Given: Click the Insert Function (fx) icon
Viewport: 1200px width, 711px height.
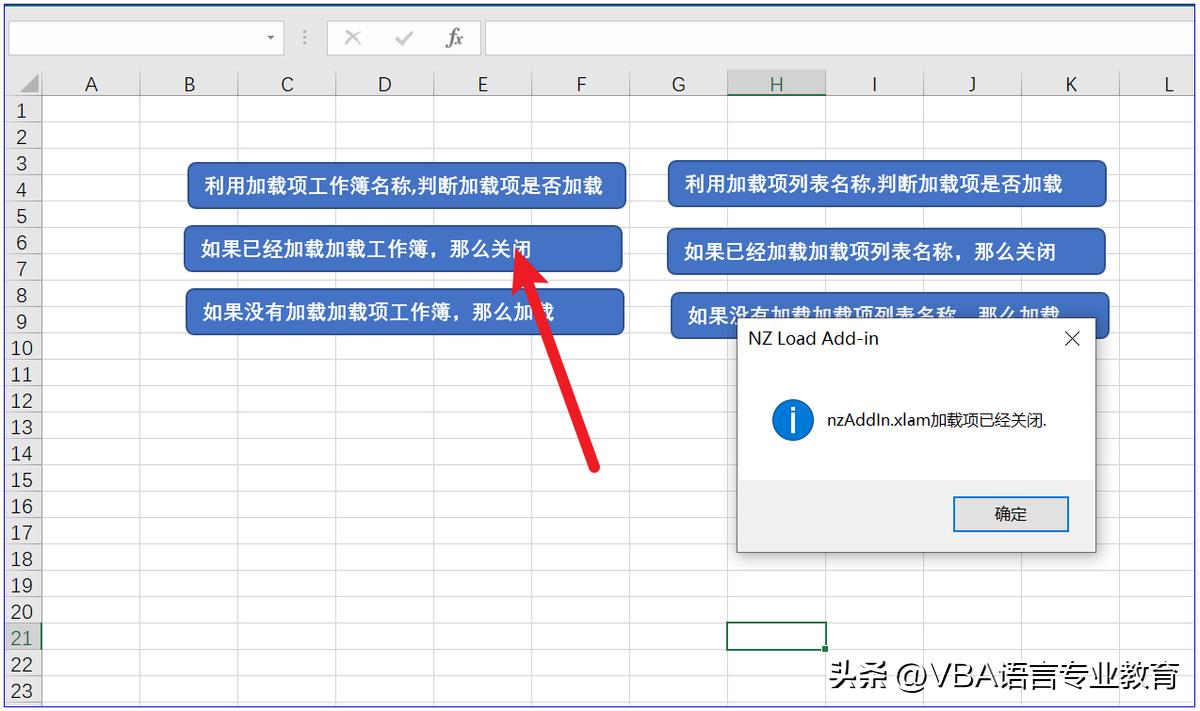Looking at the screenshot, I should [455, 38].
